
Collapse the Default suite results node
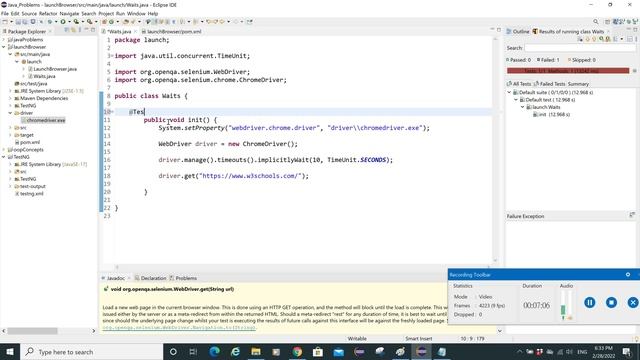pyautogui.click(x=509, y=93)
